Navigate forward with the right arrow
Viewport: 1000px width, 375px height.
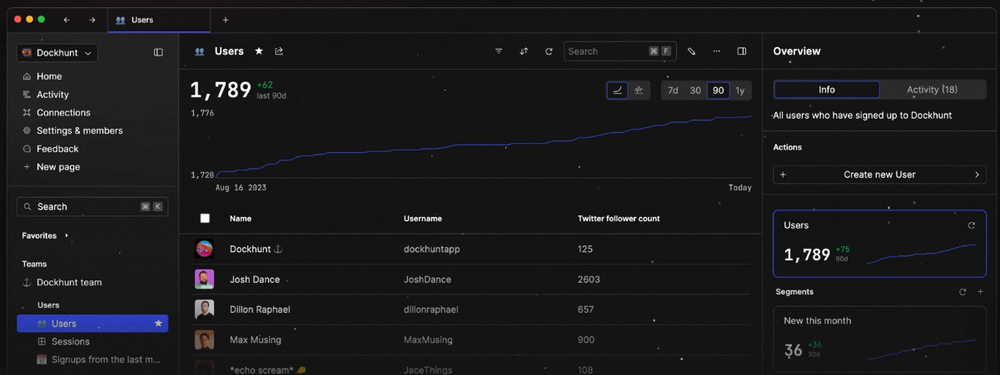tap(92, 20)
